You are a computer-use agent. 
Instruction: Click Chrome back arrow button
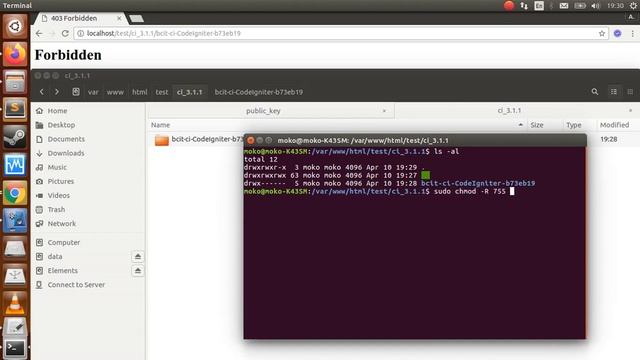pyautogui.click(x=39, y=33)
